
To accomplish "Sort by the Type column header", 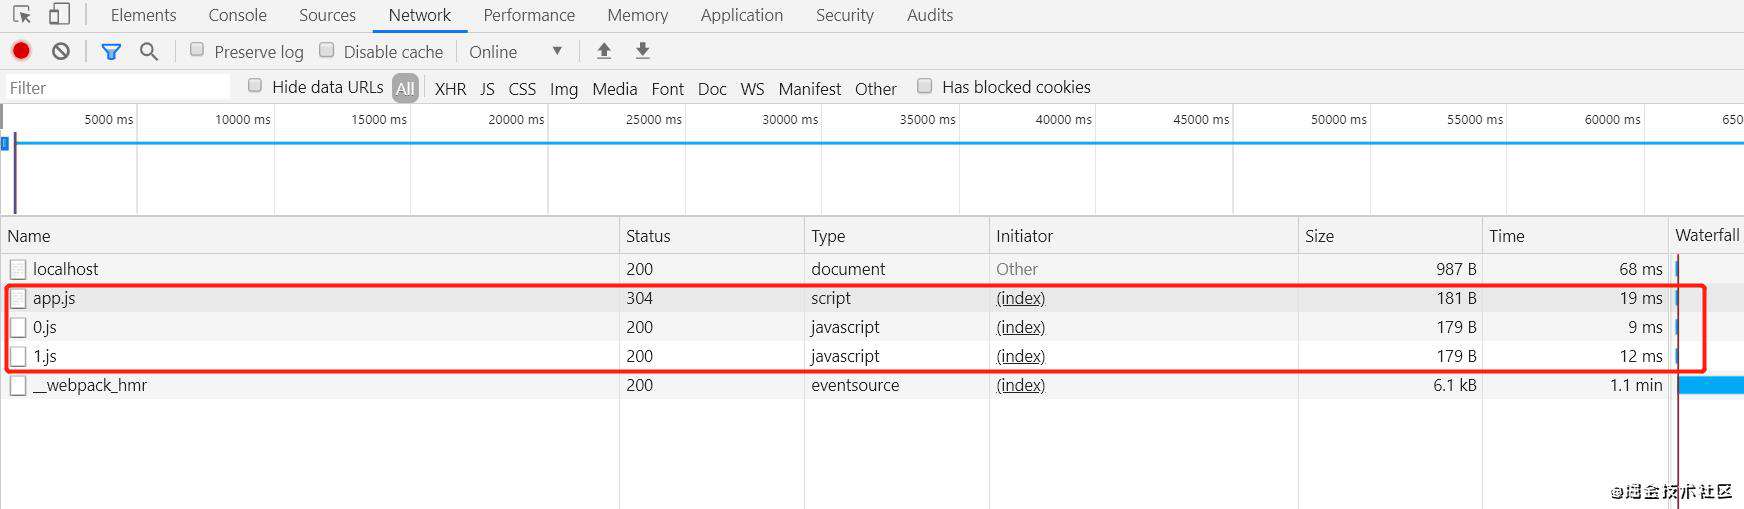I will click(x=897, y=236).
